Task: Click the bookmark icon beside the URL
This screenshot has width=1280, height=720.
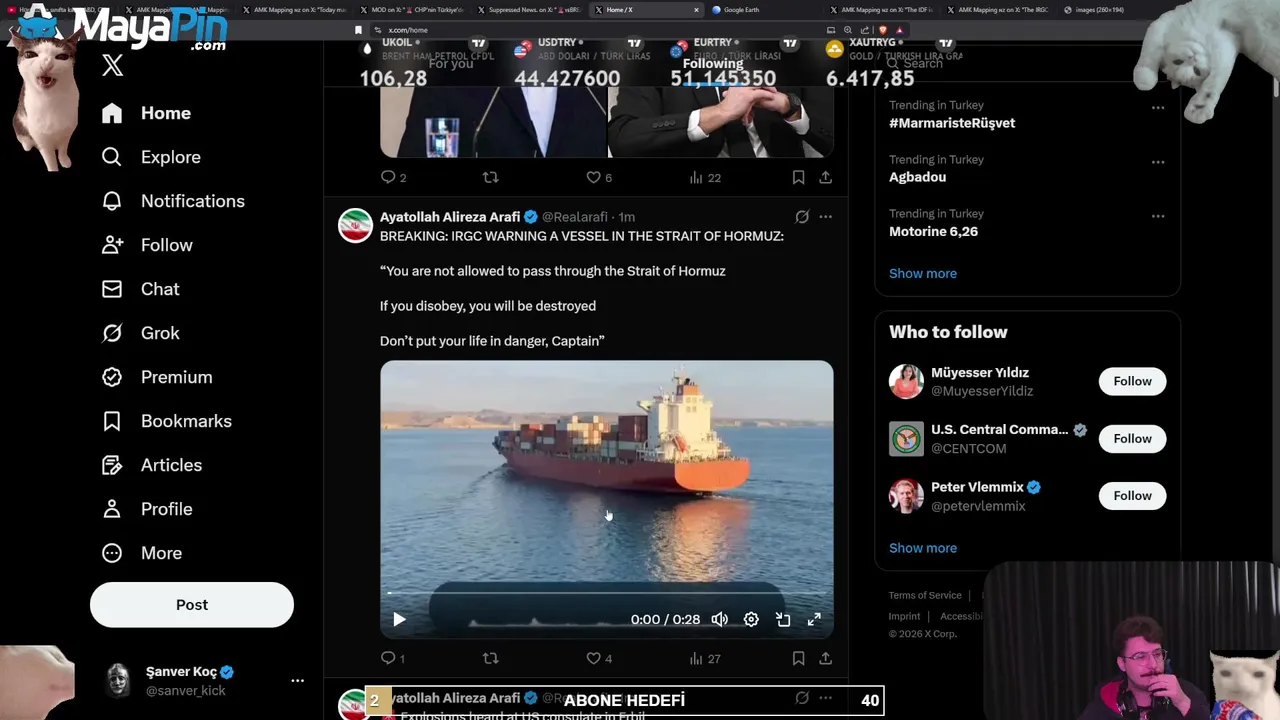Action: (358, 30)
